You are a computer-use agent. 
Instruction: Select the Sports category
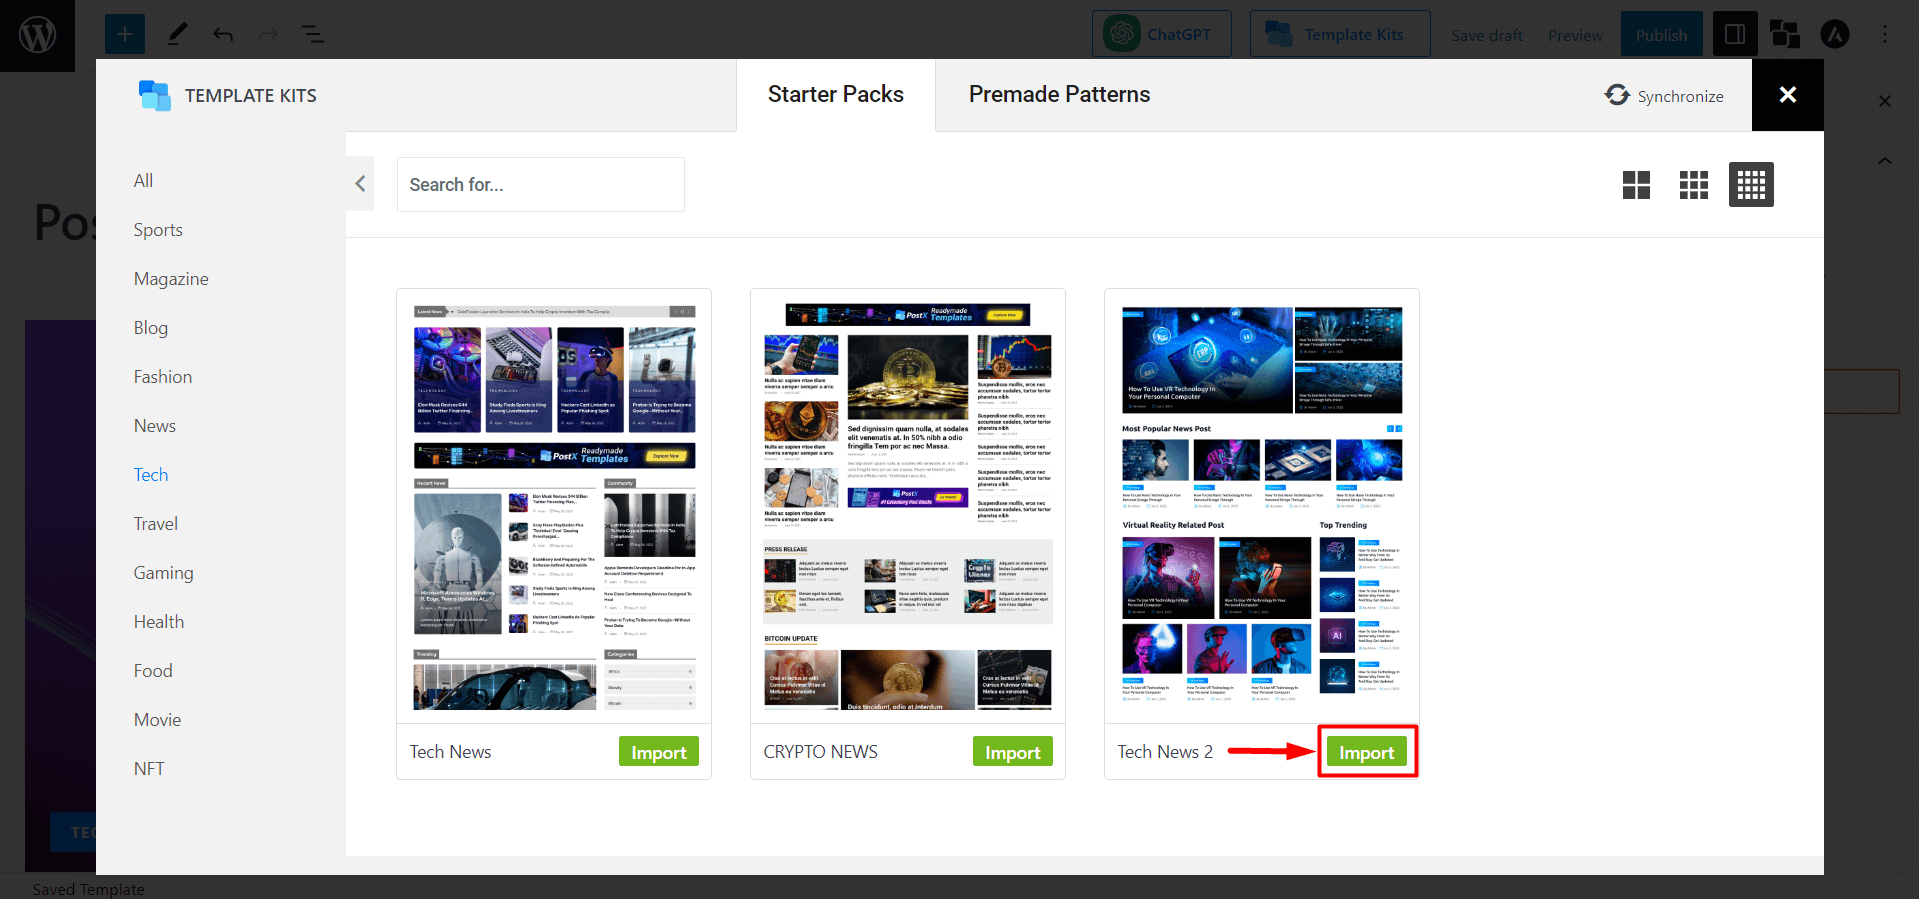pos(158,230)
